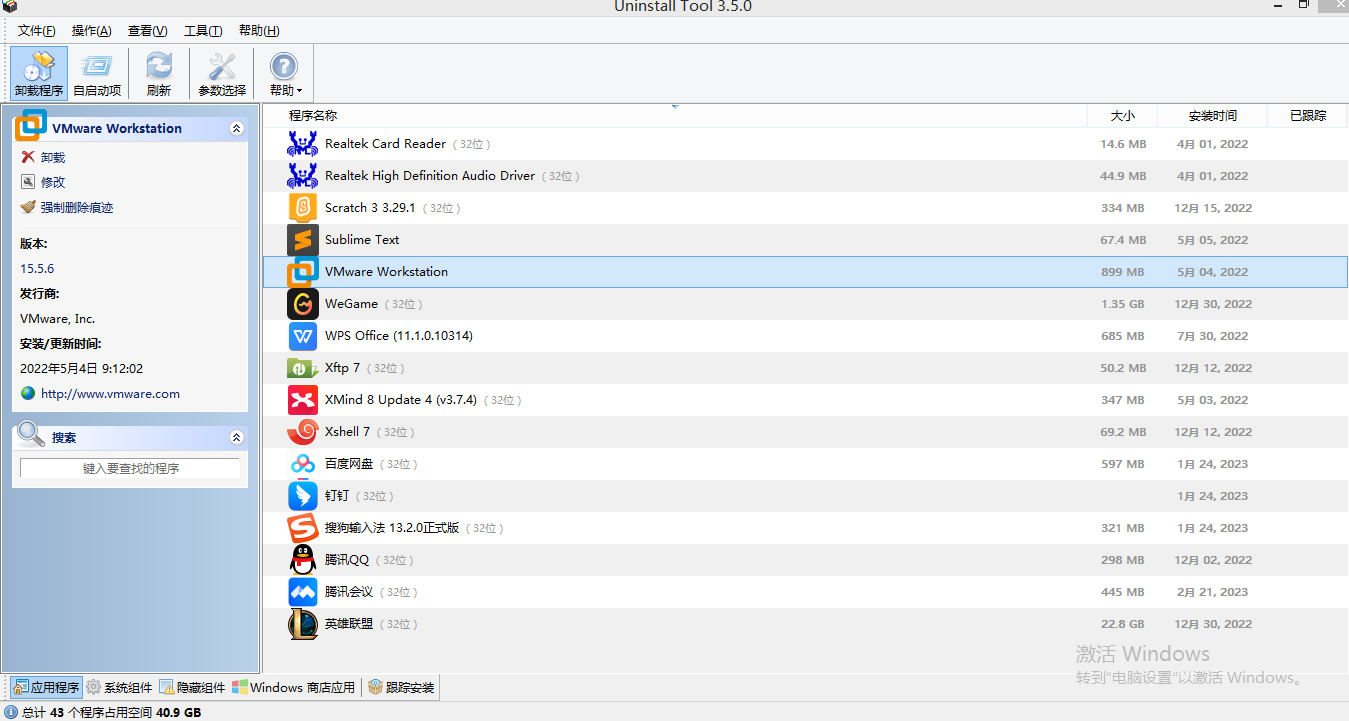The image size is (1349, 721).
Task: Click the 腾讯会议 icon
Action: tap(303, 592)
